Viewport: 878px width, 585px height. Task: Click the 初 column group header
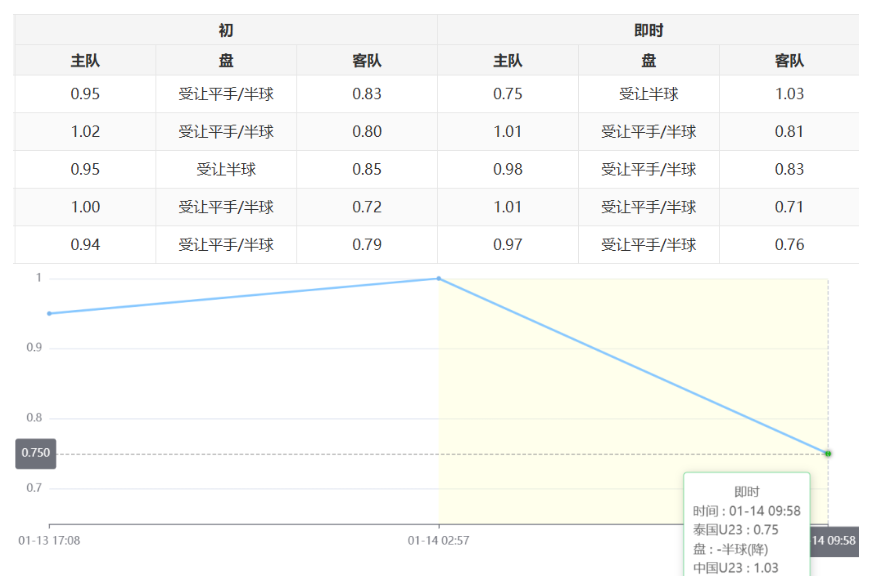226,30
